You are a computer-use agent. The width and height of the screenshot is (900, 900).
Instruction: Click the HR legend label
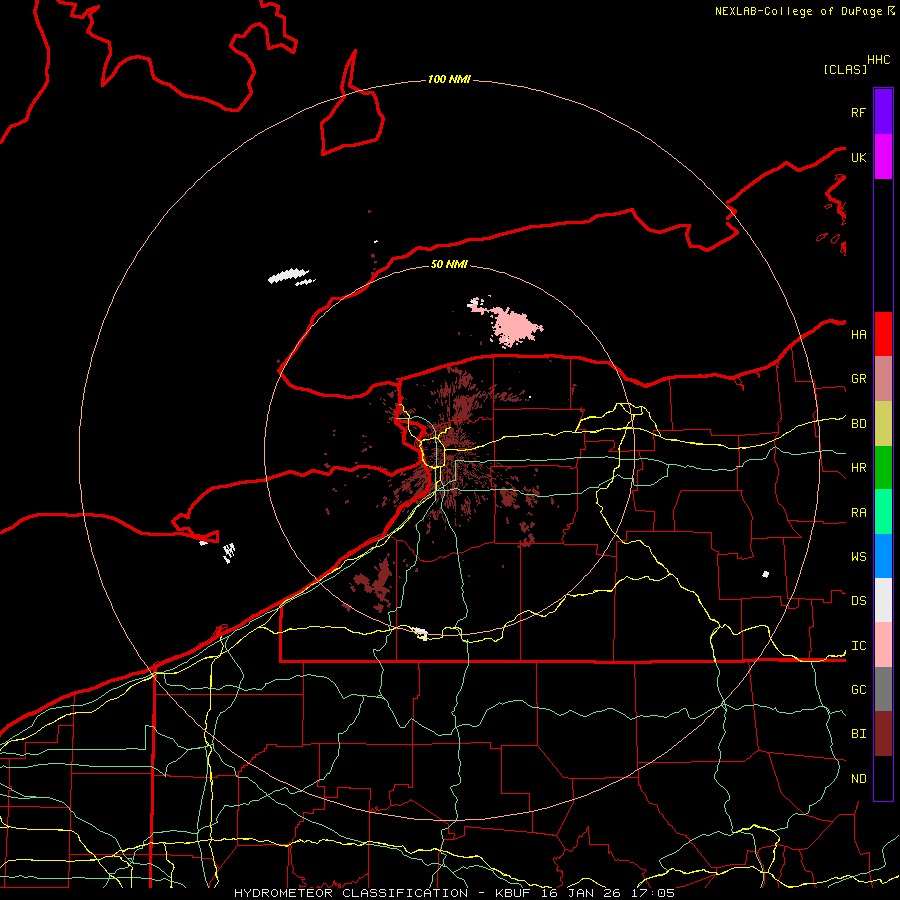(858, 467)
